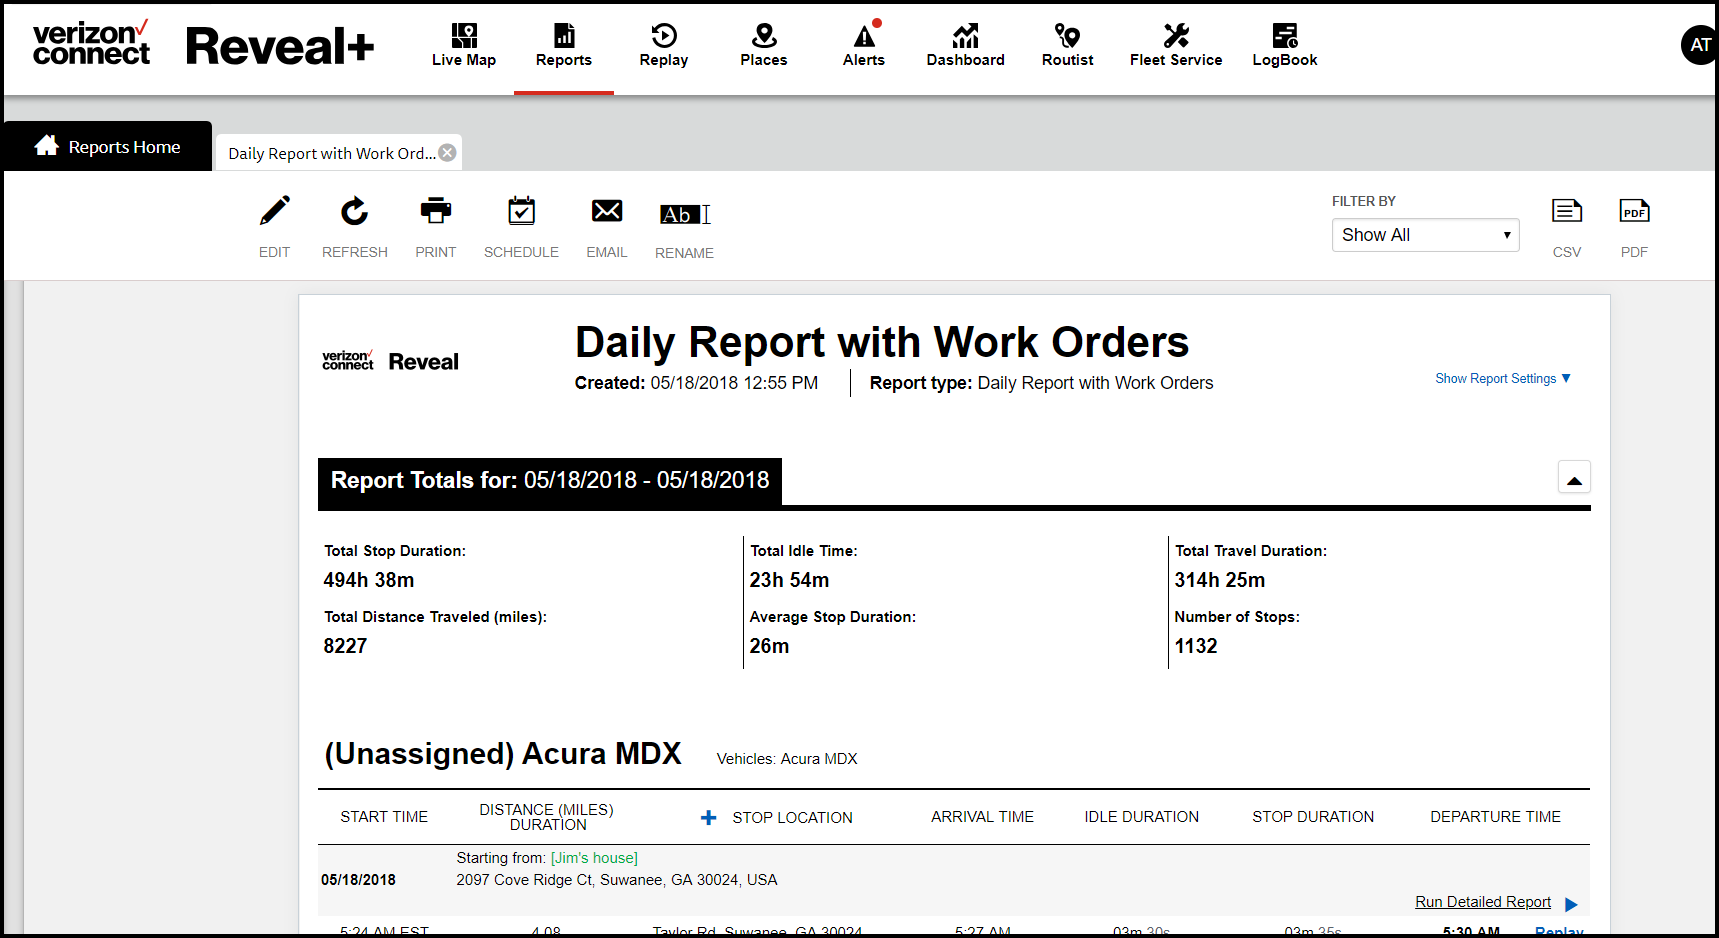Click the (Unassigned) Acura MDX heading

[503, 753]
